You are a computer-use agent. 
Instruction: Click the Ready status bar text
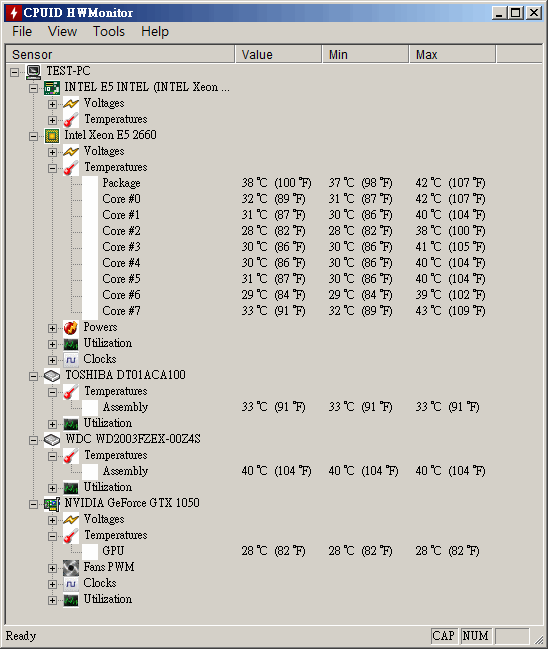pos(21,636)
